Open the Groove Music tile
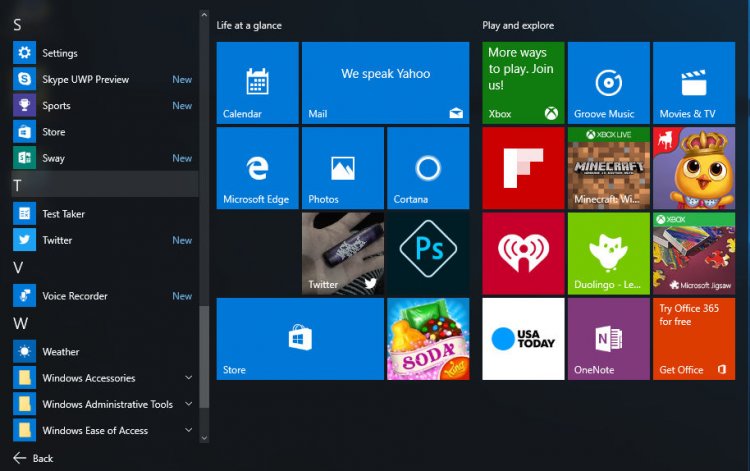Screen dimensions: 750x471 (608, 83)
